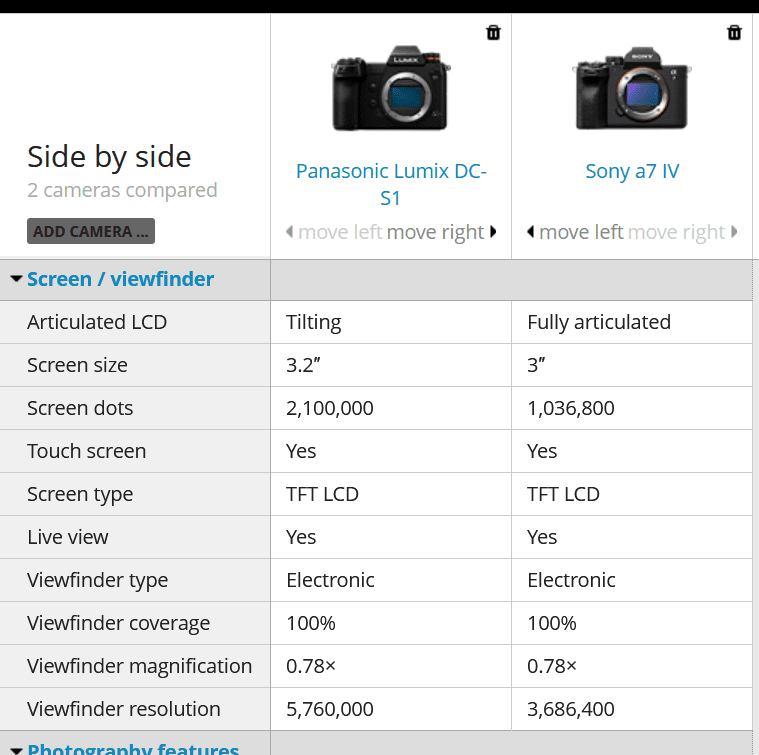Click the greyed left arrow under Panasonic Lumix
This screenshot has height=755, width=759.
point(289,232)
